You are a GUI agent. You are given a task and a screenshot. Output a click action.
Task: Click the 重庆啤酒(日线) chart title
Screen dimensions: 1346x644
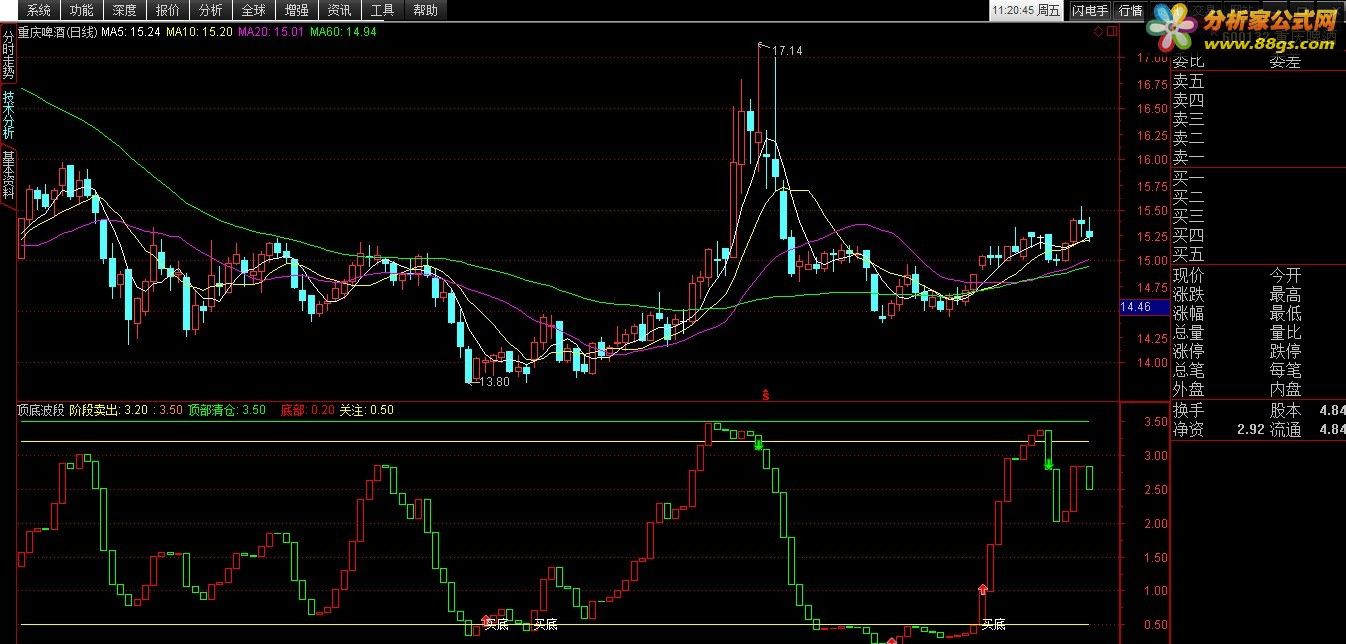(x=58, y=32)
